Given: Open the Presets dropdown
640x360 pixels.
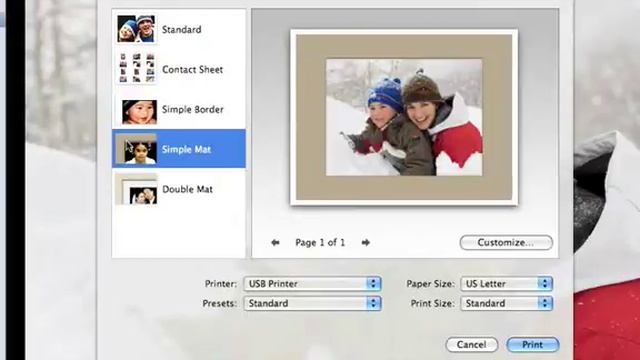Looking at the screenshot, I should [x=312, y=303].
